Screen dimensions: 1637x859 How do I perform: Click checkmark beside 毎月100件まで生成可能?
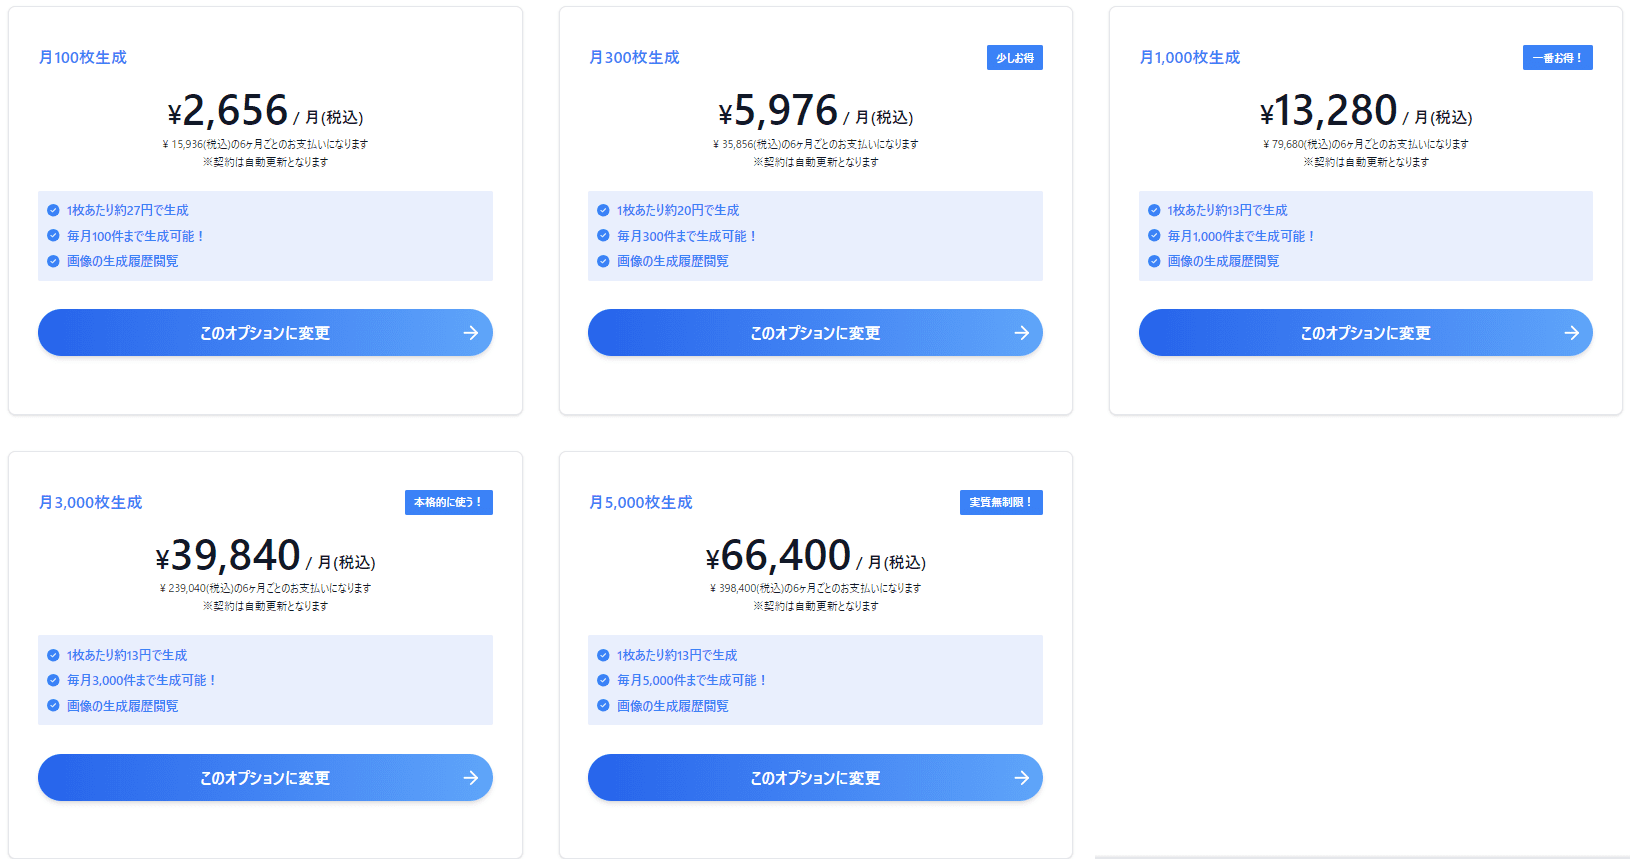[x=53, y=236]
